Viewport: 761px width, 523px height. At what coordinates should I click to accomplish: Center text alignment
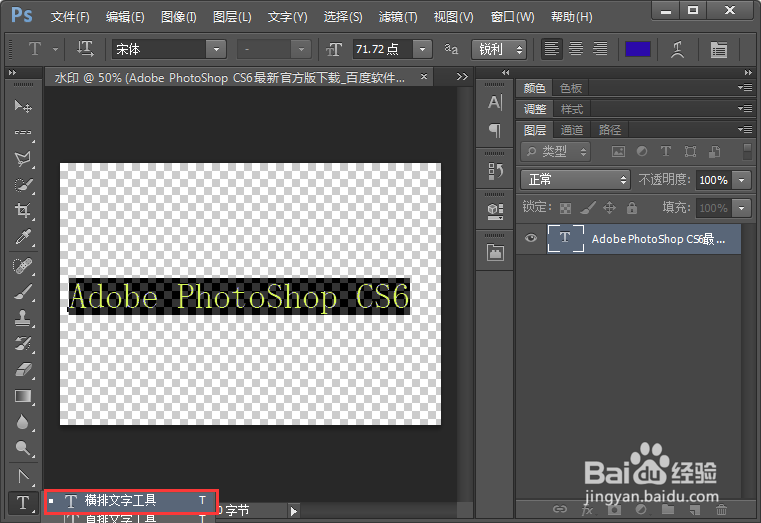point(576,49)
